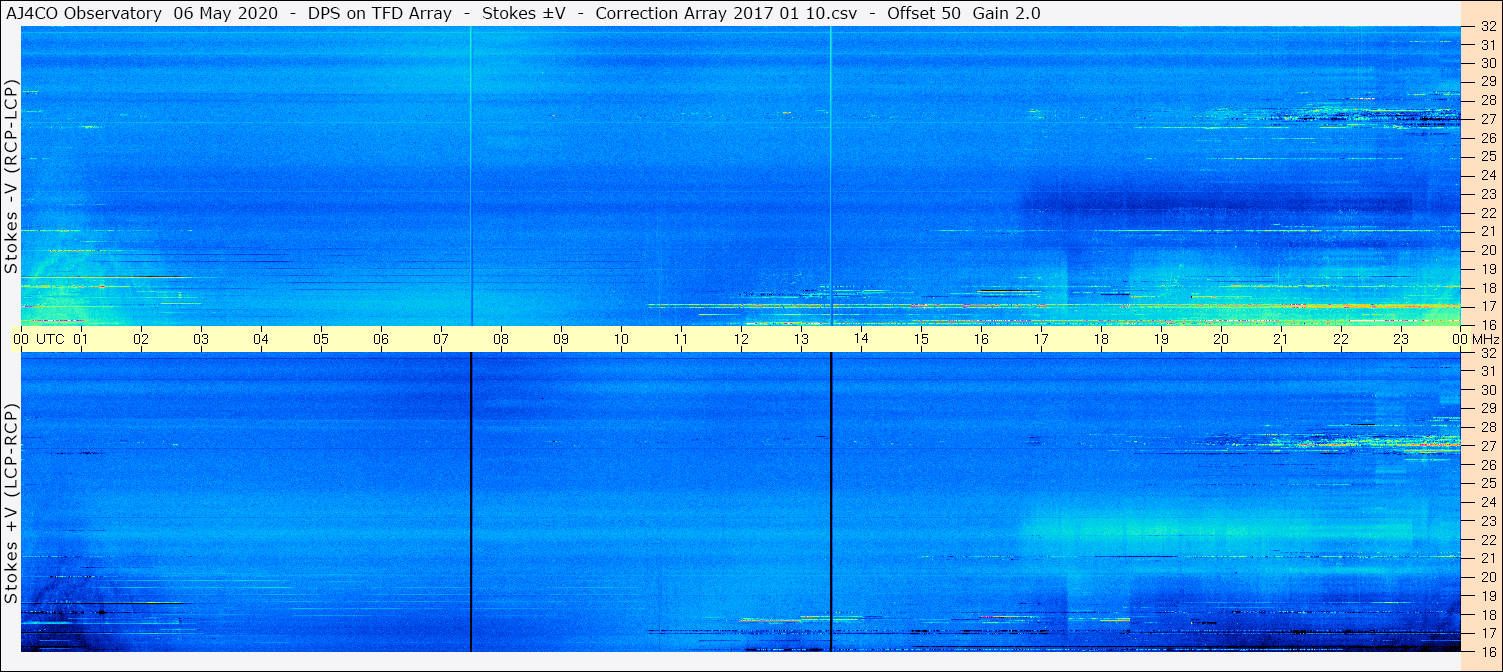1503x672 pixels.
Task: Click the black vertical line near 07:30 in Stokes +V
Action: click(x=471, y=503)
